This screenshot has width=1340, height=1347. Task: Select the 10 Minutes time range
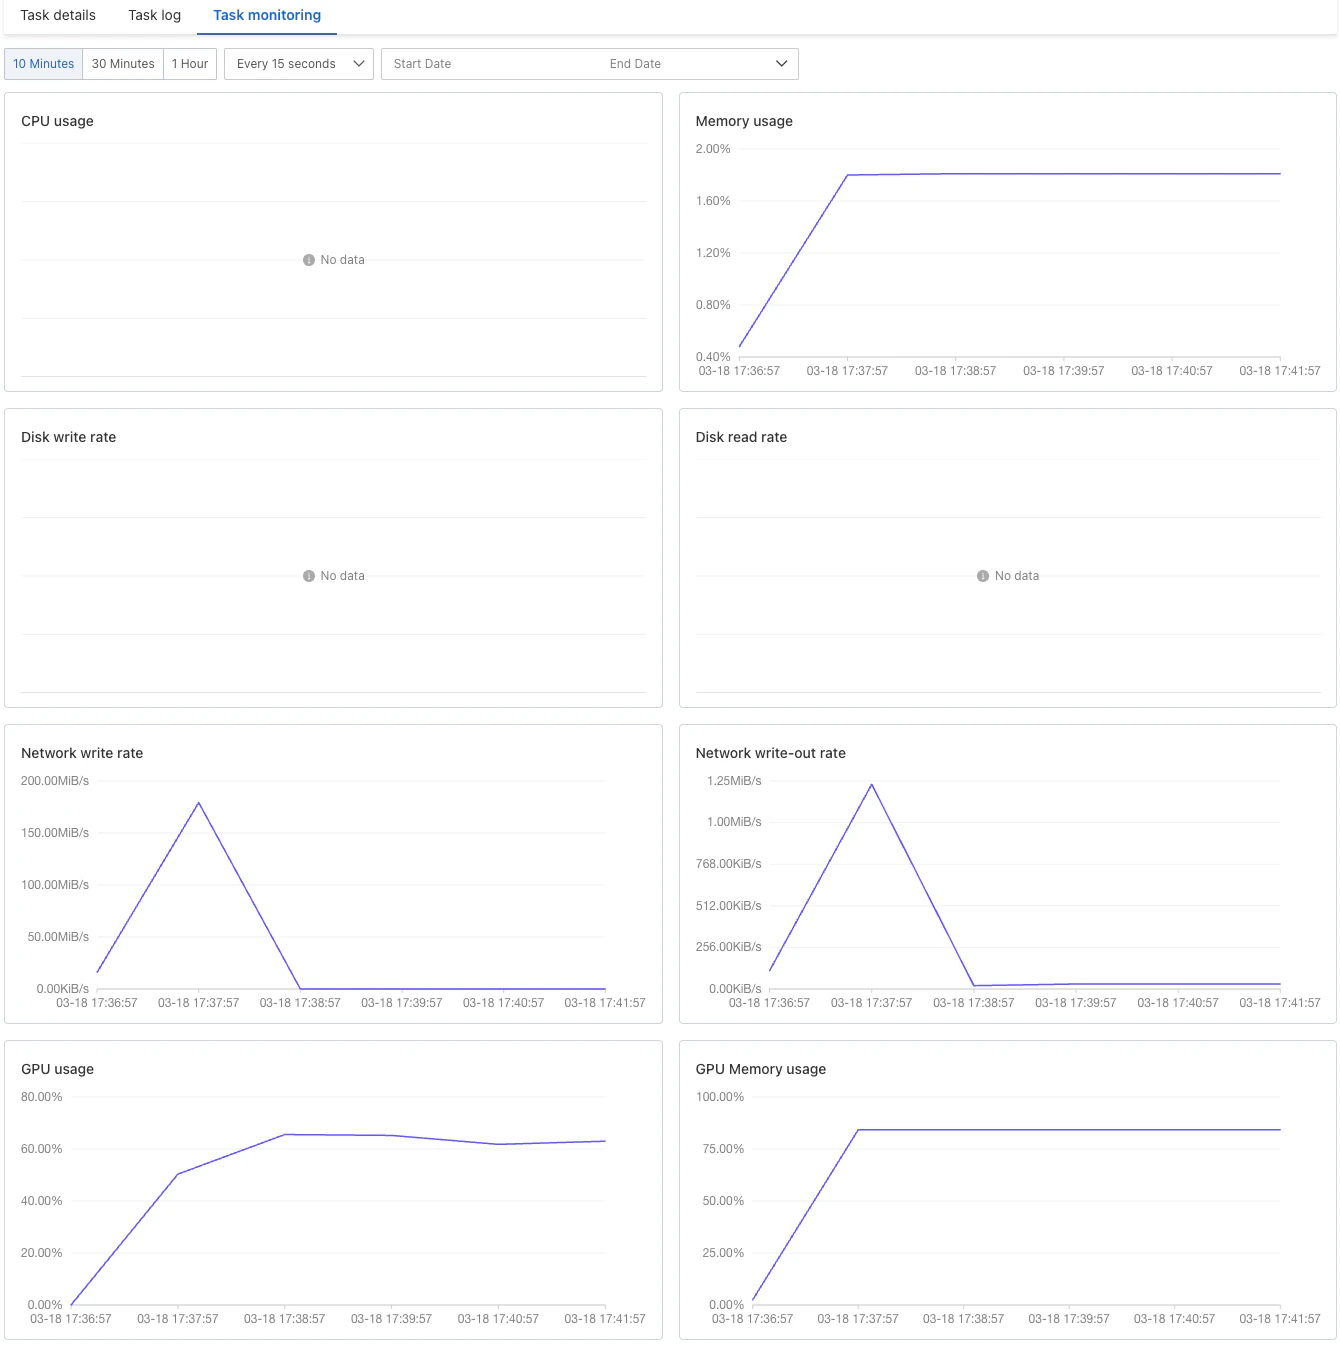[x=44, y=64]
